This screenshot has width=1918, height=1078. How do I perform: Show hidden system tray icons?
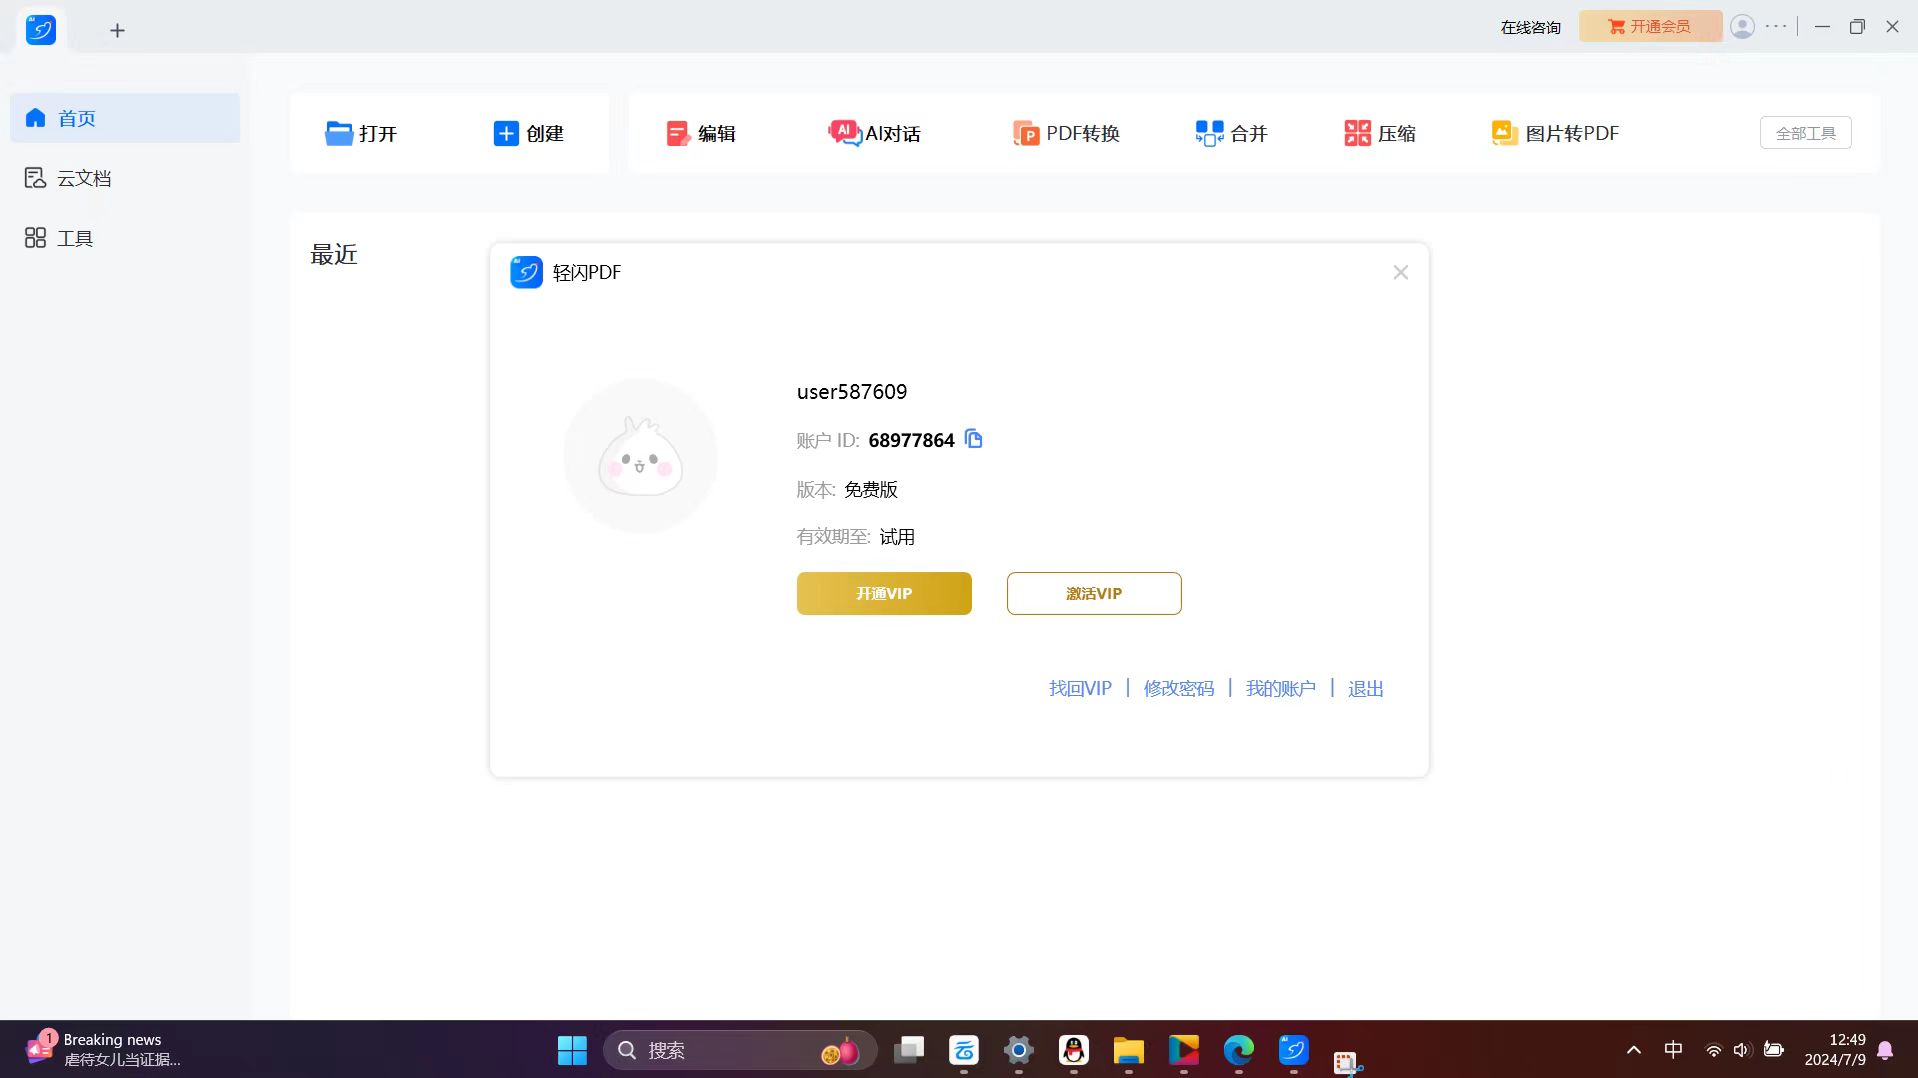point(1633,1050)
